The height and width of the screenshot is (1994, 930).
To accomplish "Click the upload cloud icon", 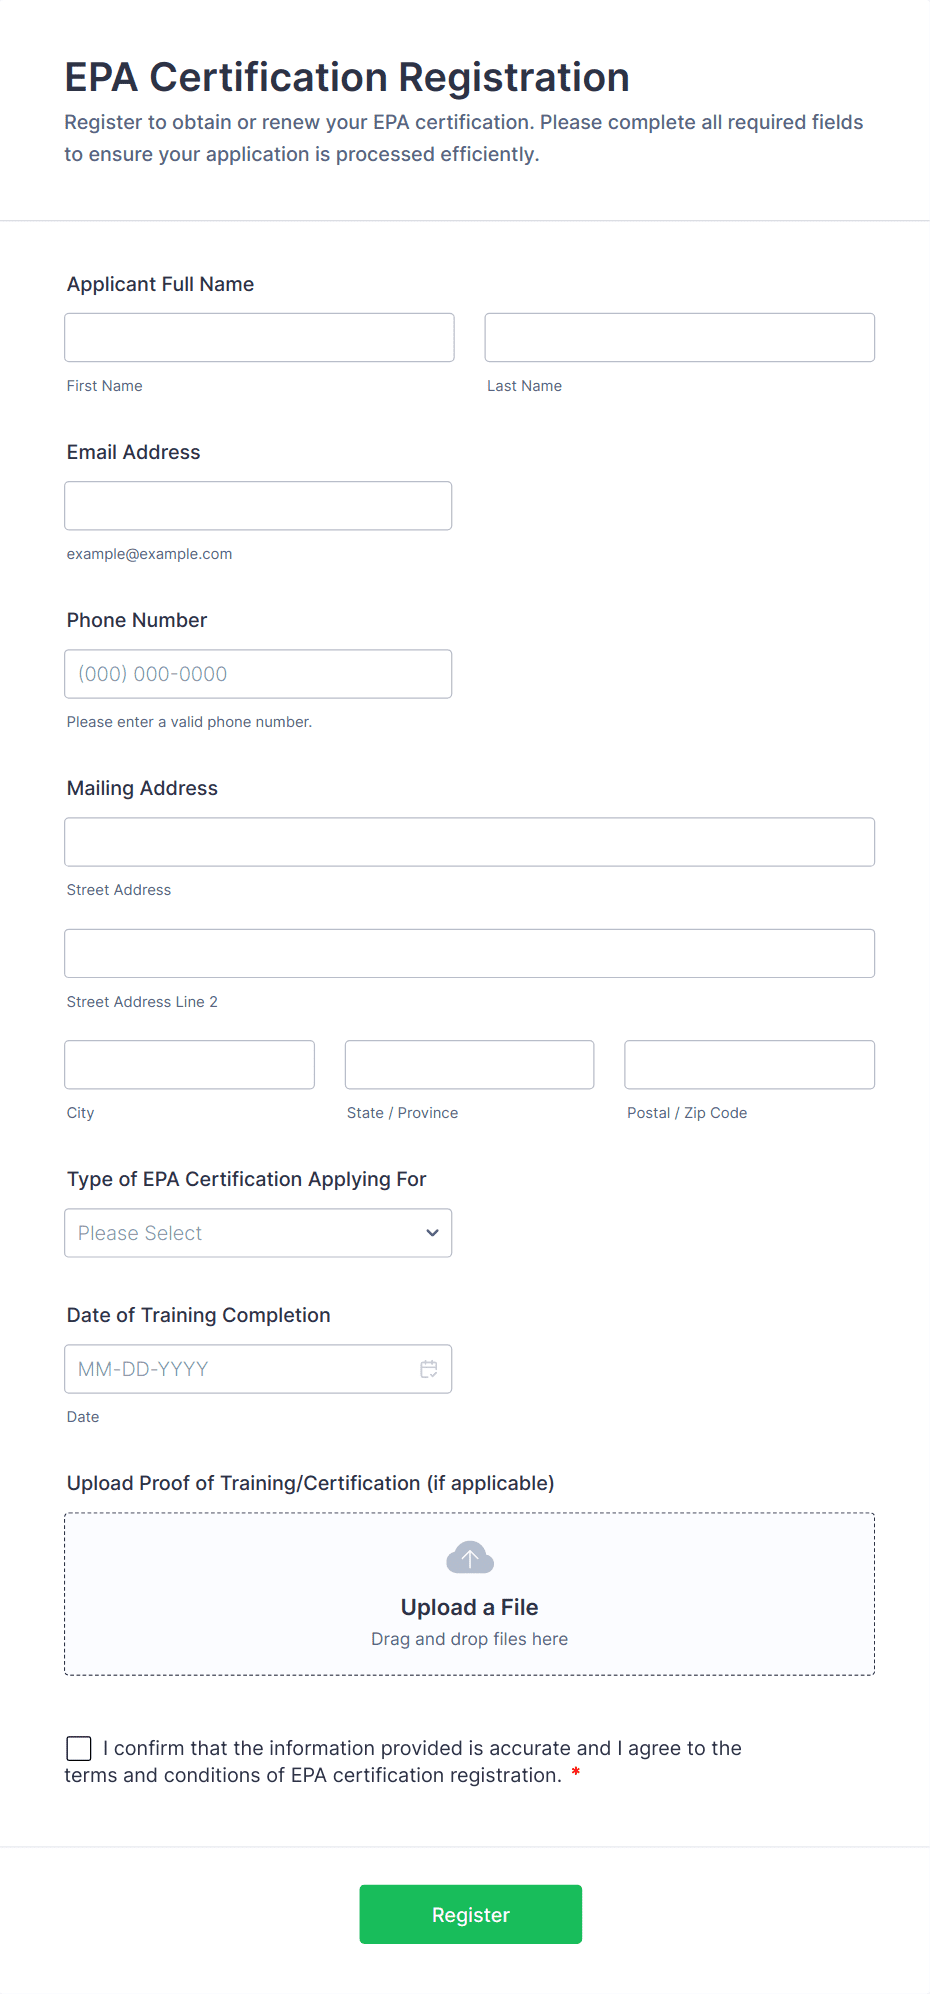I will coord(468,1556).
